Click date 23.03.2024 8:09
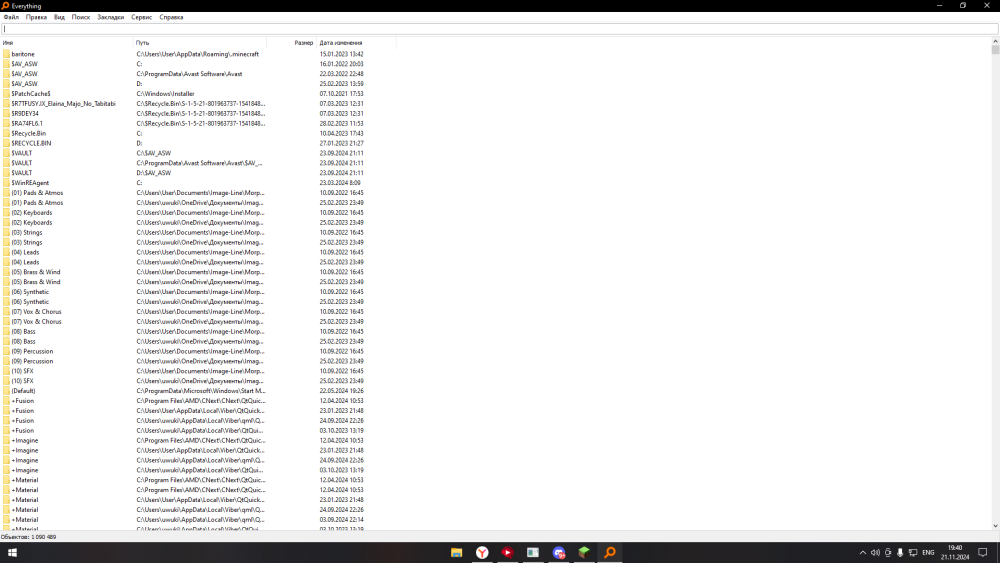The image size is (1000, 563). (x=340, y=183)
